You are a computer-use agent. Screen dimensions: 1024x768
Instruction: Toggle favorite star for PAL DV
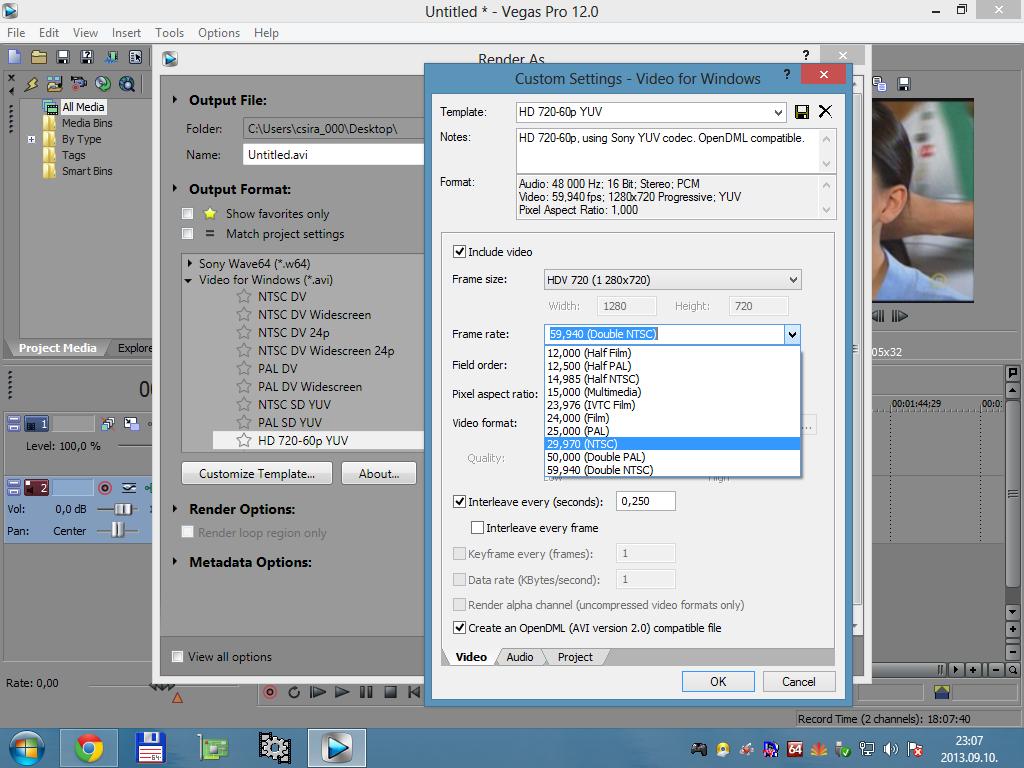pyautogui.click(x=244, y=368)
